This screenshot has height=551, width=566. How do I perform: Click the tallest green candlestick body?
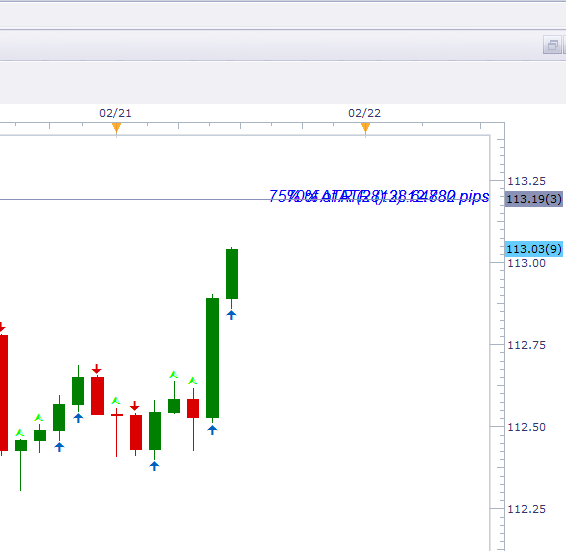click(x=213, y=358)
